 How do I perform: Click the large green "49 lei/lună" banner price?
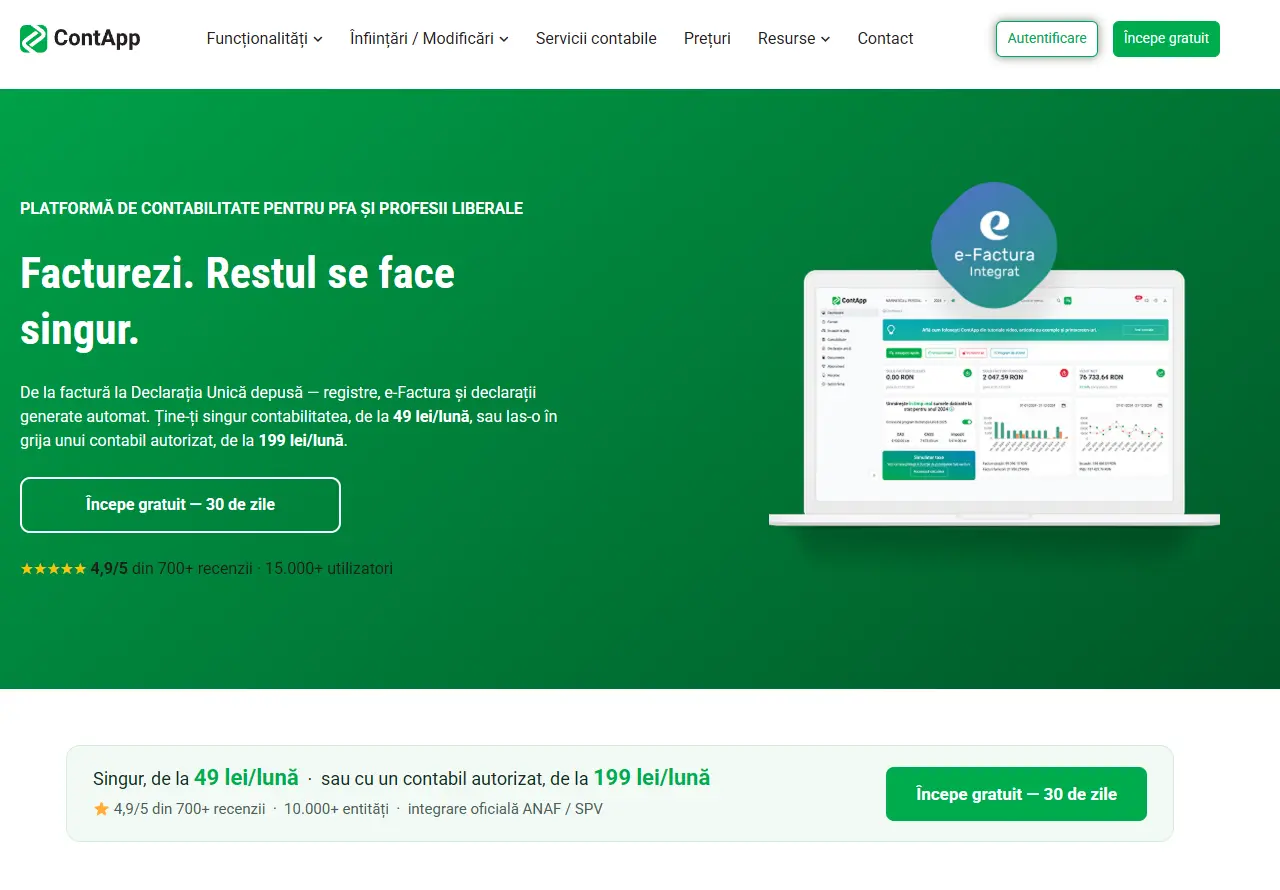click(246, 777)
